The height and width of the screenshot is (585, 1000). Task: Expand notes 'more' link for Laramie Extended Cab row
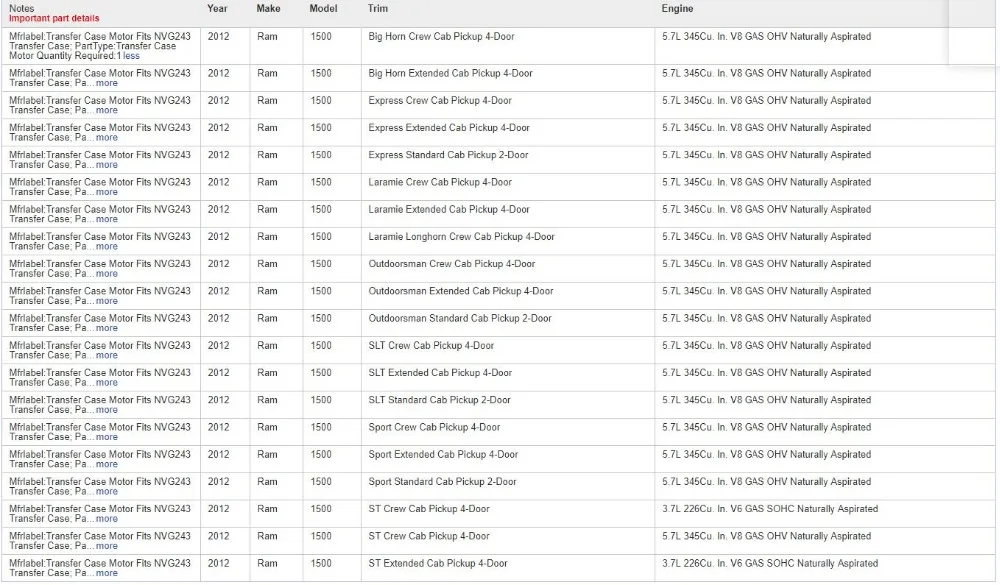[107, 219]
